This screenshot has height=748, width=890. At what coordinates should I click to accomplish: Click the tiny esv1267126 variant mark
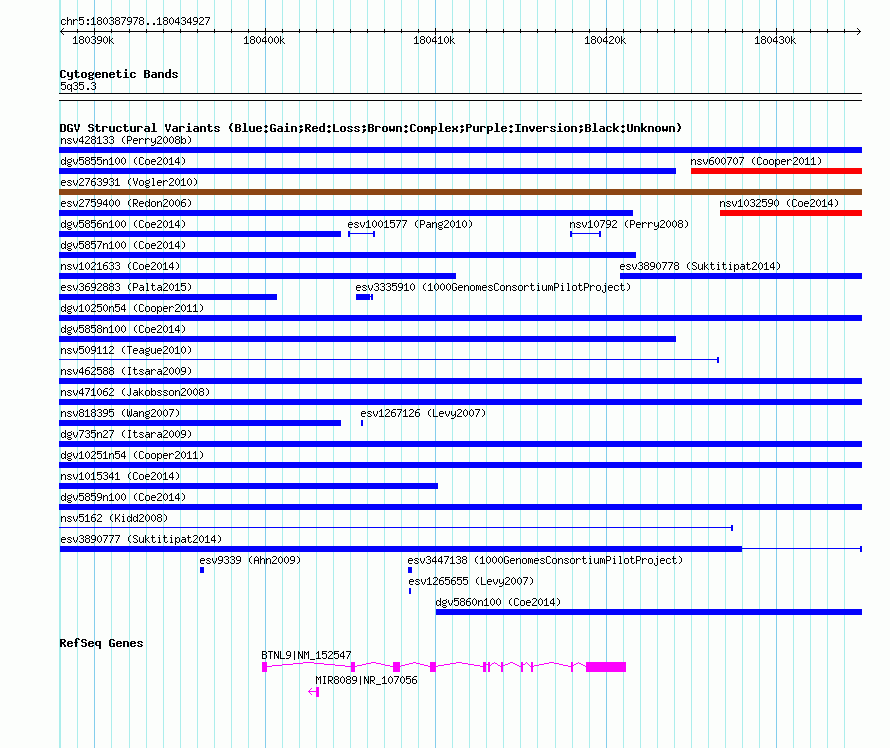362,423
